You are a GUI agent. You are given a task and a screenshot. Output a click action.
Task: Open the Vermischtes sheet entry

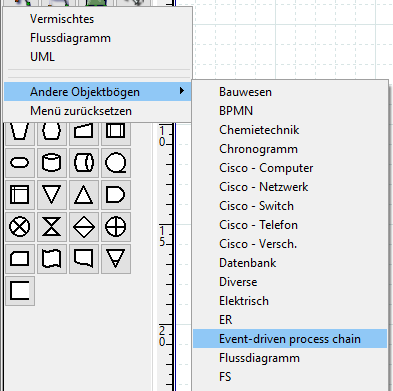pos(62,19)
